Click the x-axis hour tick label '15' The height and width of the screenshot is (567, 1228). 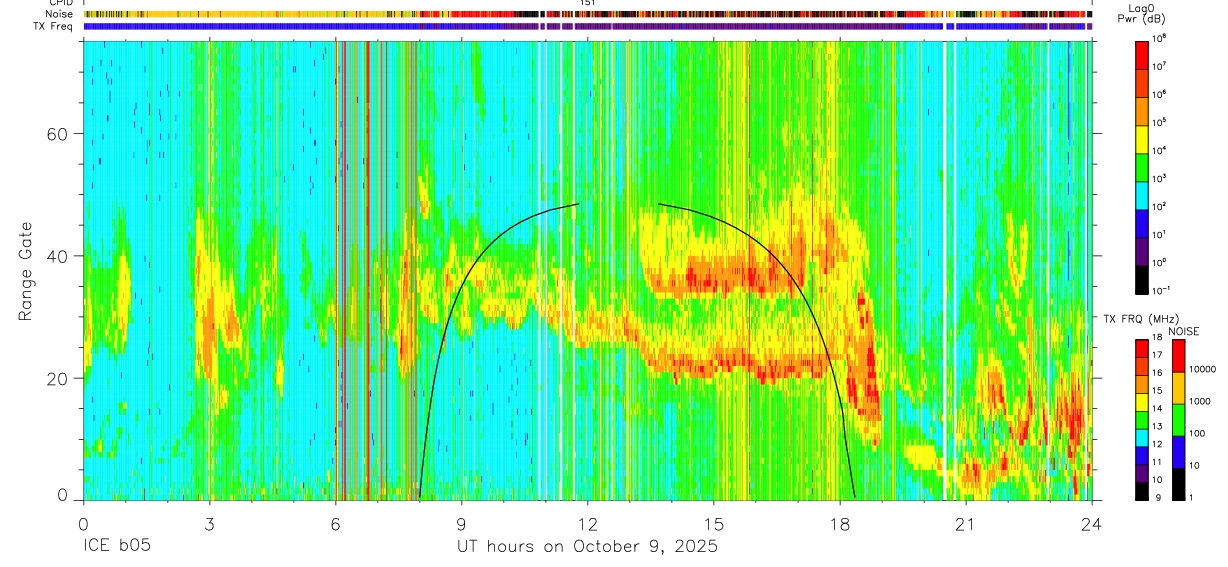pos(713,524)
